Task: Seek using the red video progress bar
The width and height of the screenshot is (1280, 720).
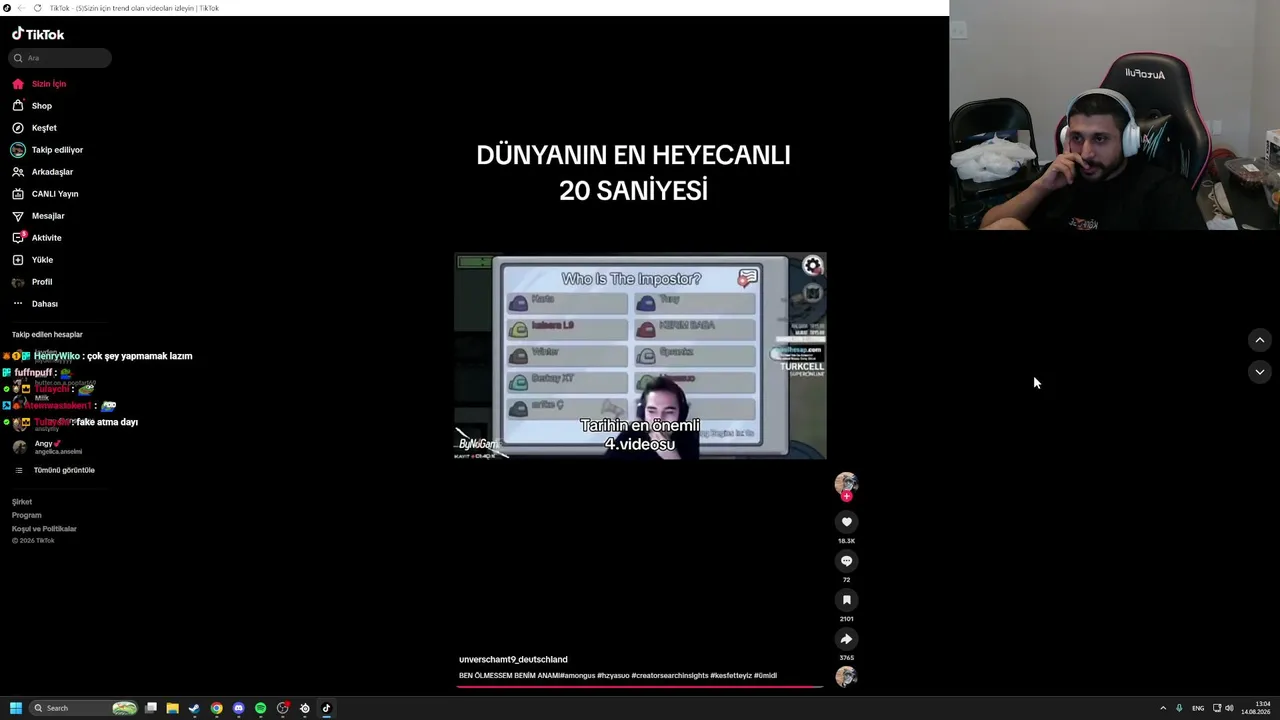Action: (640, 687)
